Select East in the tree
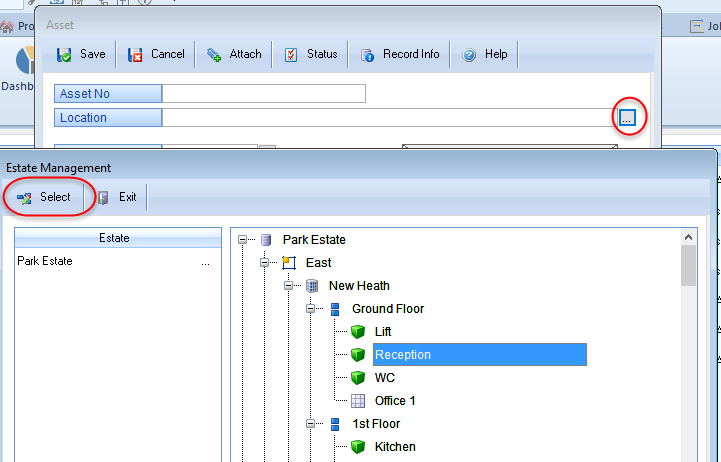This screenshot has height=462, width=721. 319,263
